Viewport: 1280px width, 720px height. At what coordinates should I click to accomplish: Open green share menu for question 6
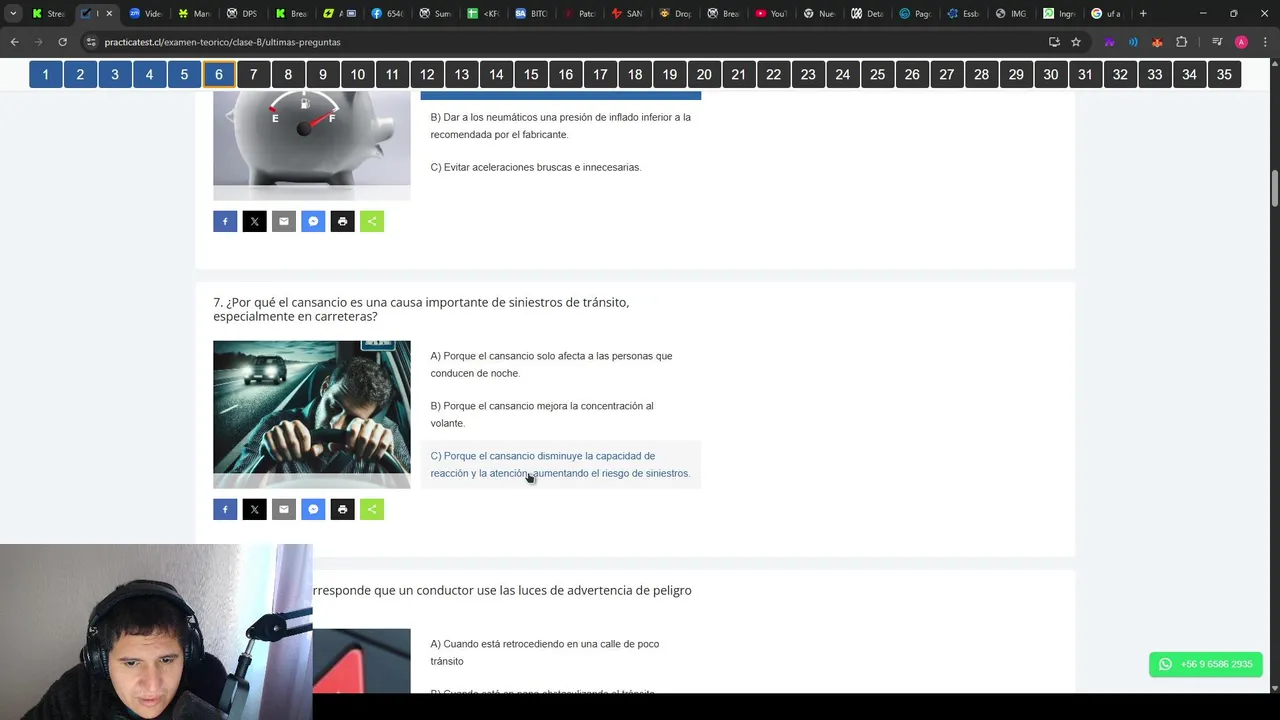372,221
